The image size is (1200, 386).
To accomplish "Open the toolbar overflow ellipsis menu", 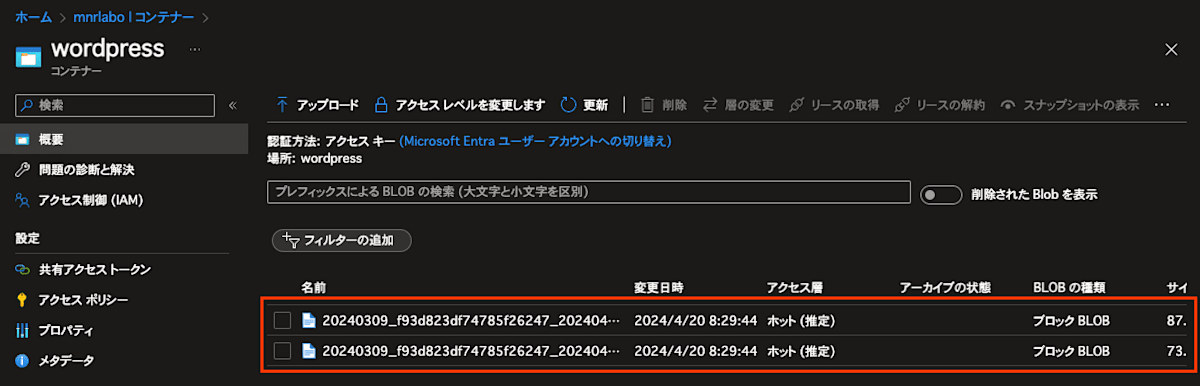I will tap(1161, 105).
